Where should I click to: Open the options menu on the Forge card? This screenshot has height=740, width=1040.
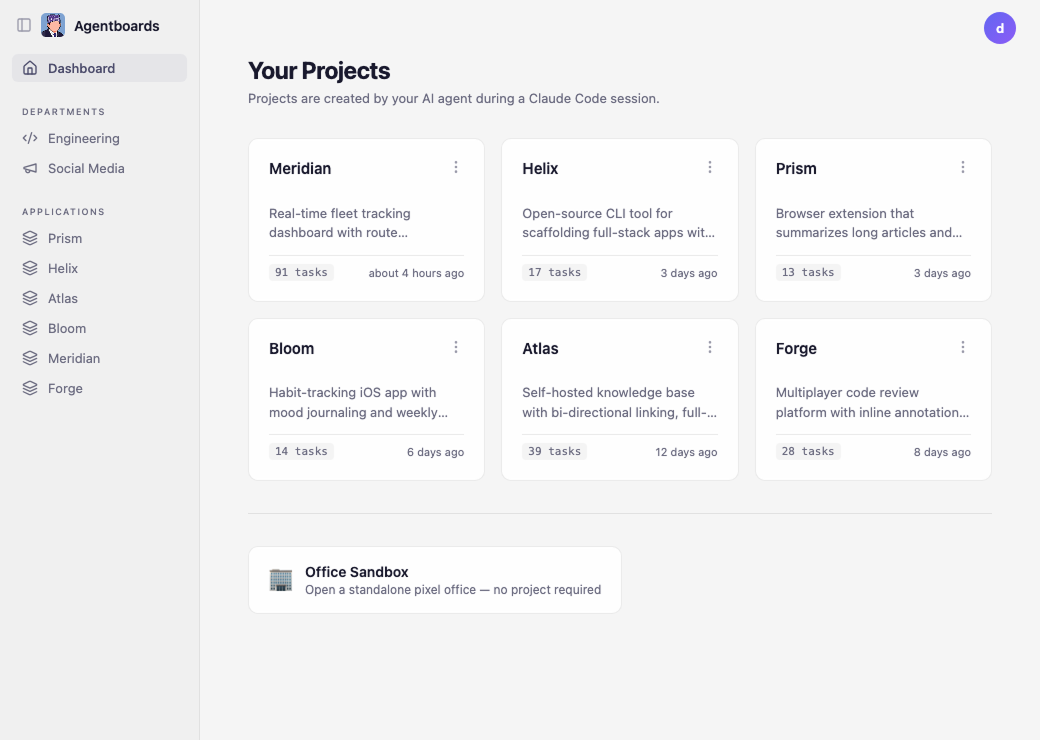click(x=963, y=347)
